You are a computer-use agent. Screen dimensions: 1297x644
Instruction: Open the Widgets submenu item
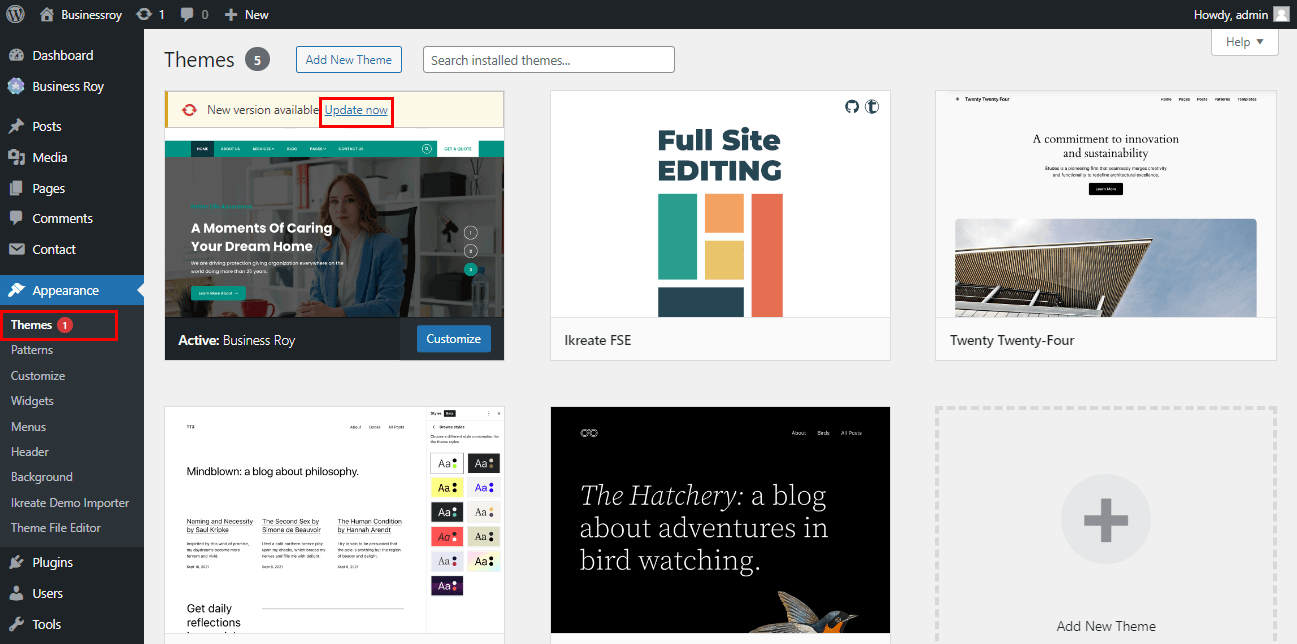(x=32, y=401)
